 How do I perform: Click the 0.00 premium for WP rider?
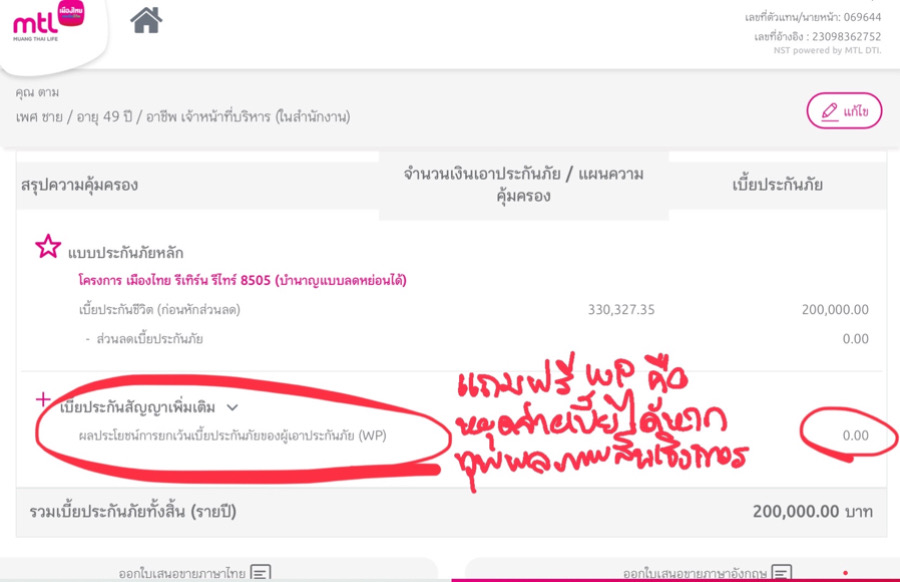click(x=854, y=436)
